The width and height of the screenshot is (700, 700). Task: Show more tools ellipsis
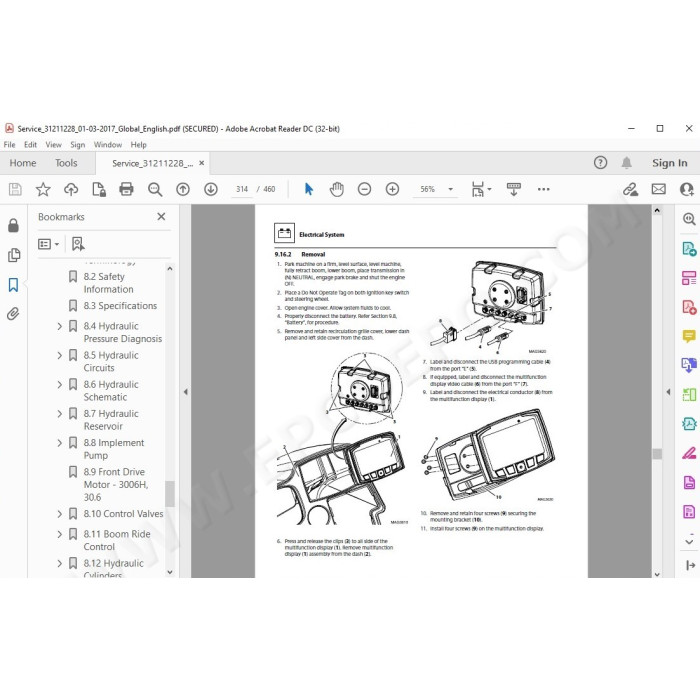[543, 189]
